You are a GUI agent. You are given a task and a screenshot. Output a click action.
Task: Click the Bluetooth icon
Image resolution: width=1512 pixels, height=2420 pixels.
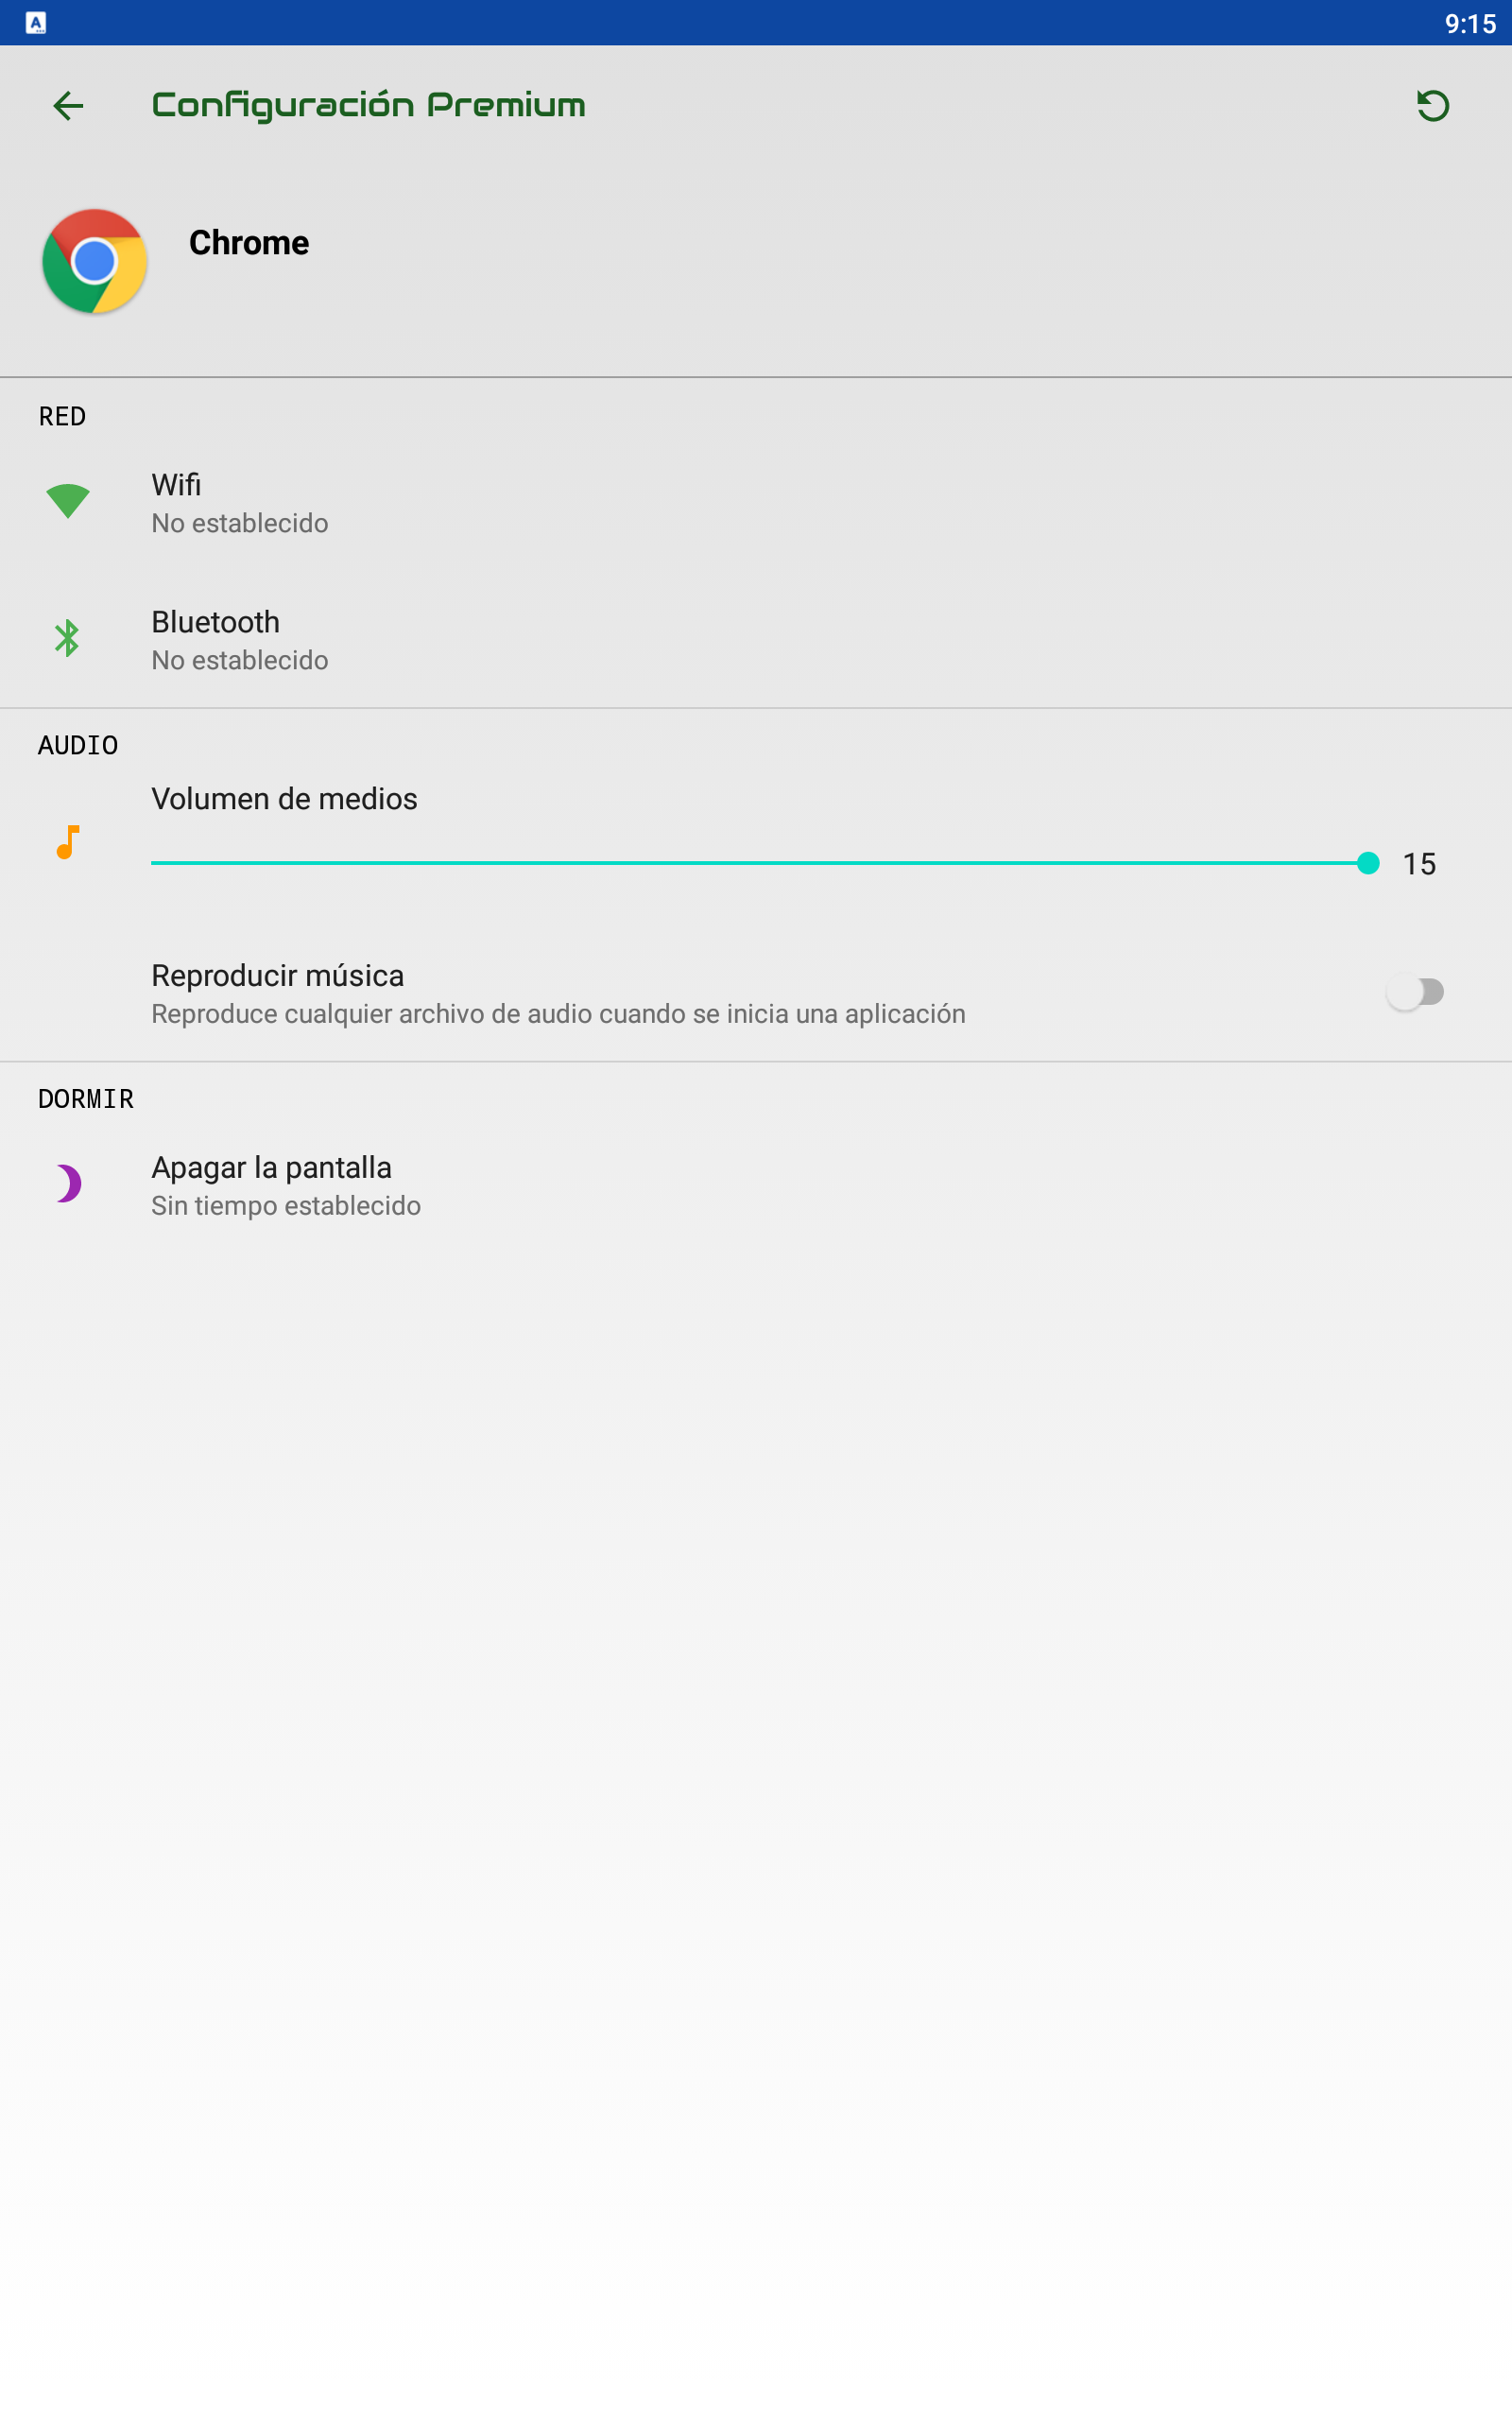[x=67, y=638]
